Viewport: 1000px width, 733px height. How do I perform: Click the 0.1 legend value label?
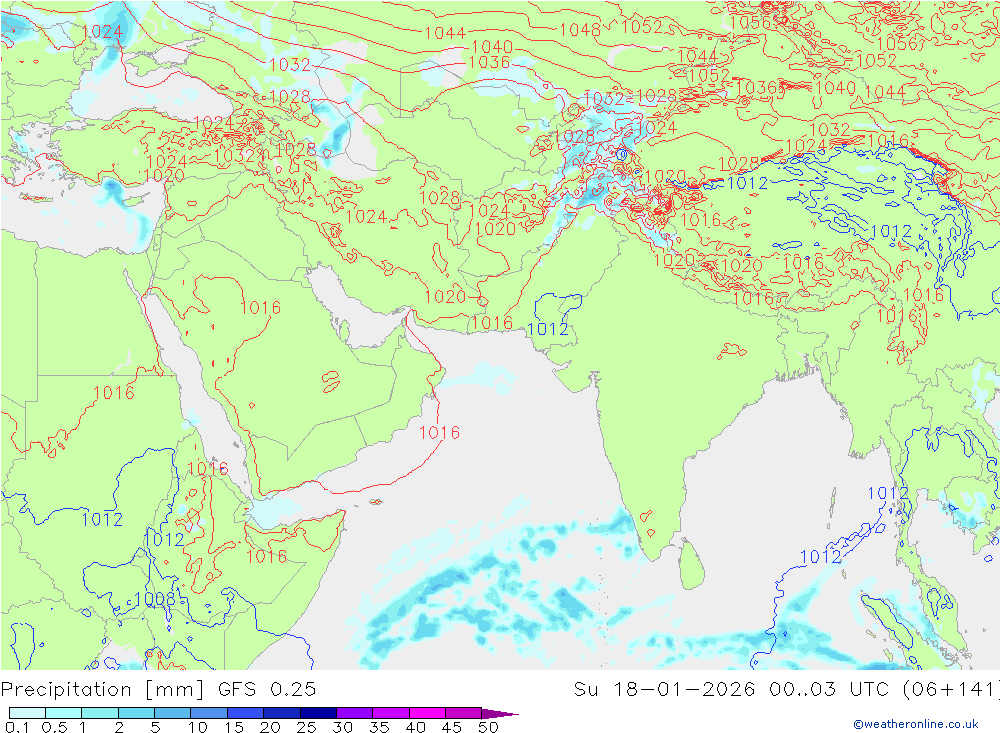17,727
